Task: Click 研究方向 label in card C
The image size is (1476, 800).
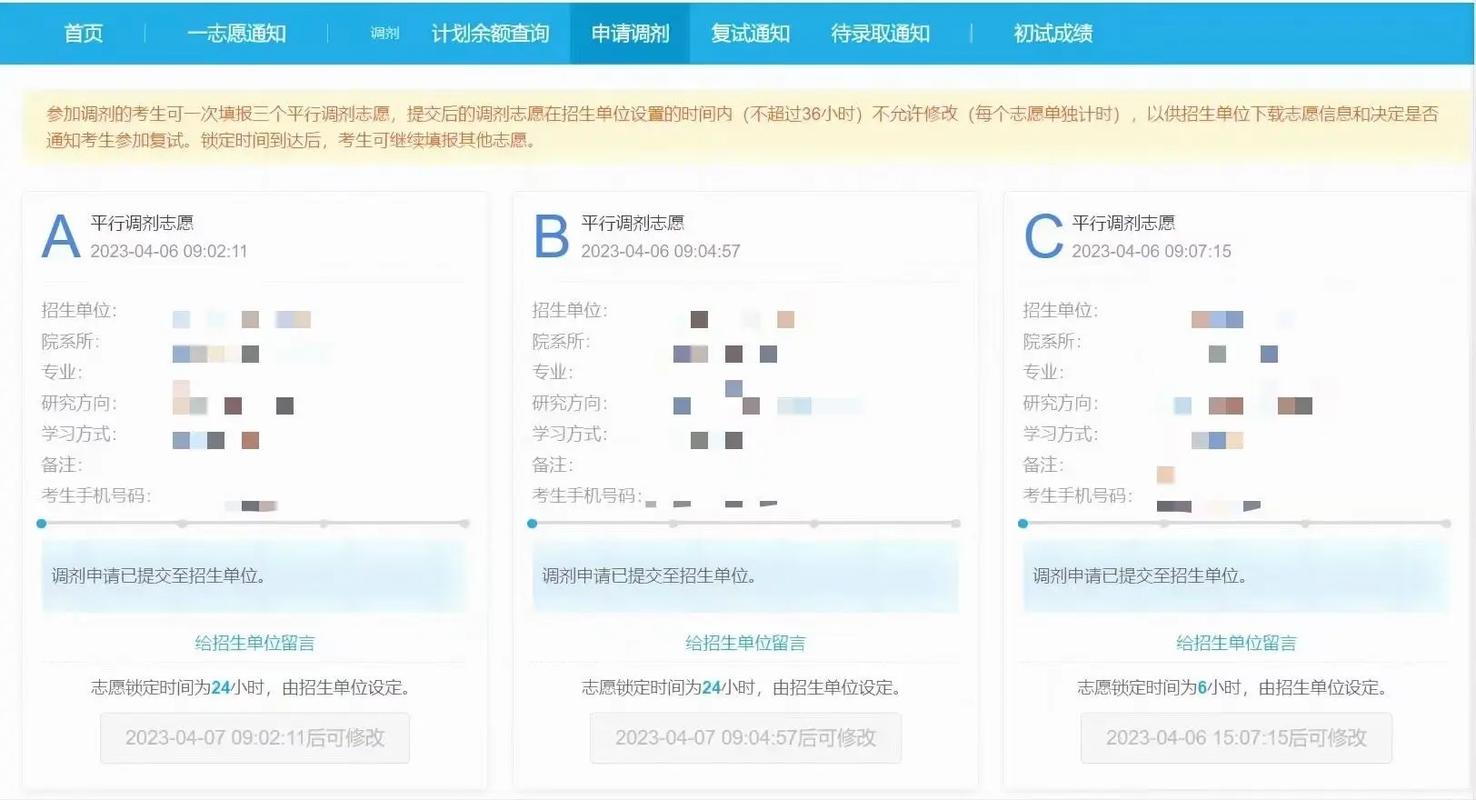Action: tap(1060, 403)
